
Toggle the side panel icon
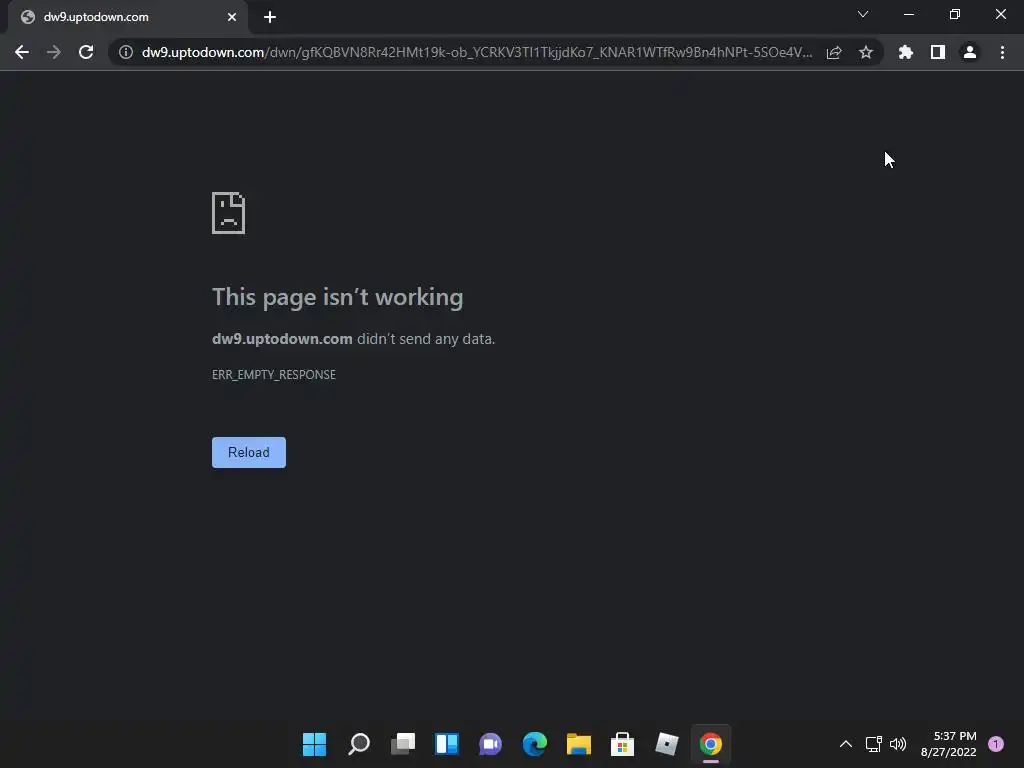pyautogui.click(x=938, y=52)
